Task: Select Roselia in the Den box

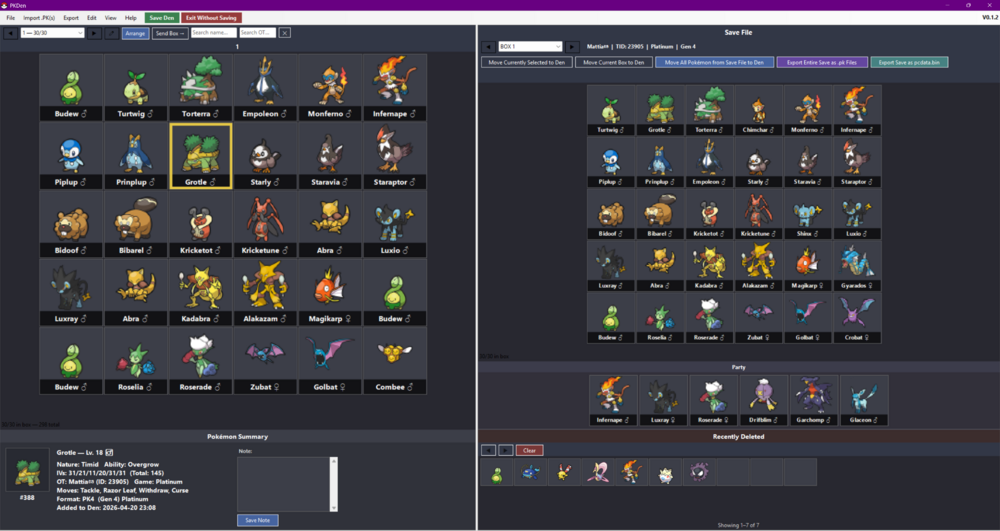Action: (136, 361)
